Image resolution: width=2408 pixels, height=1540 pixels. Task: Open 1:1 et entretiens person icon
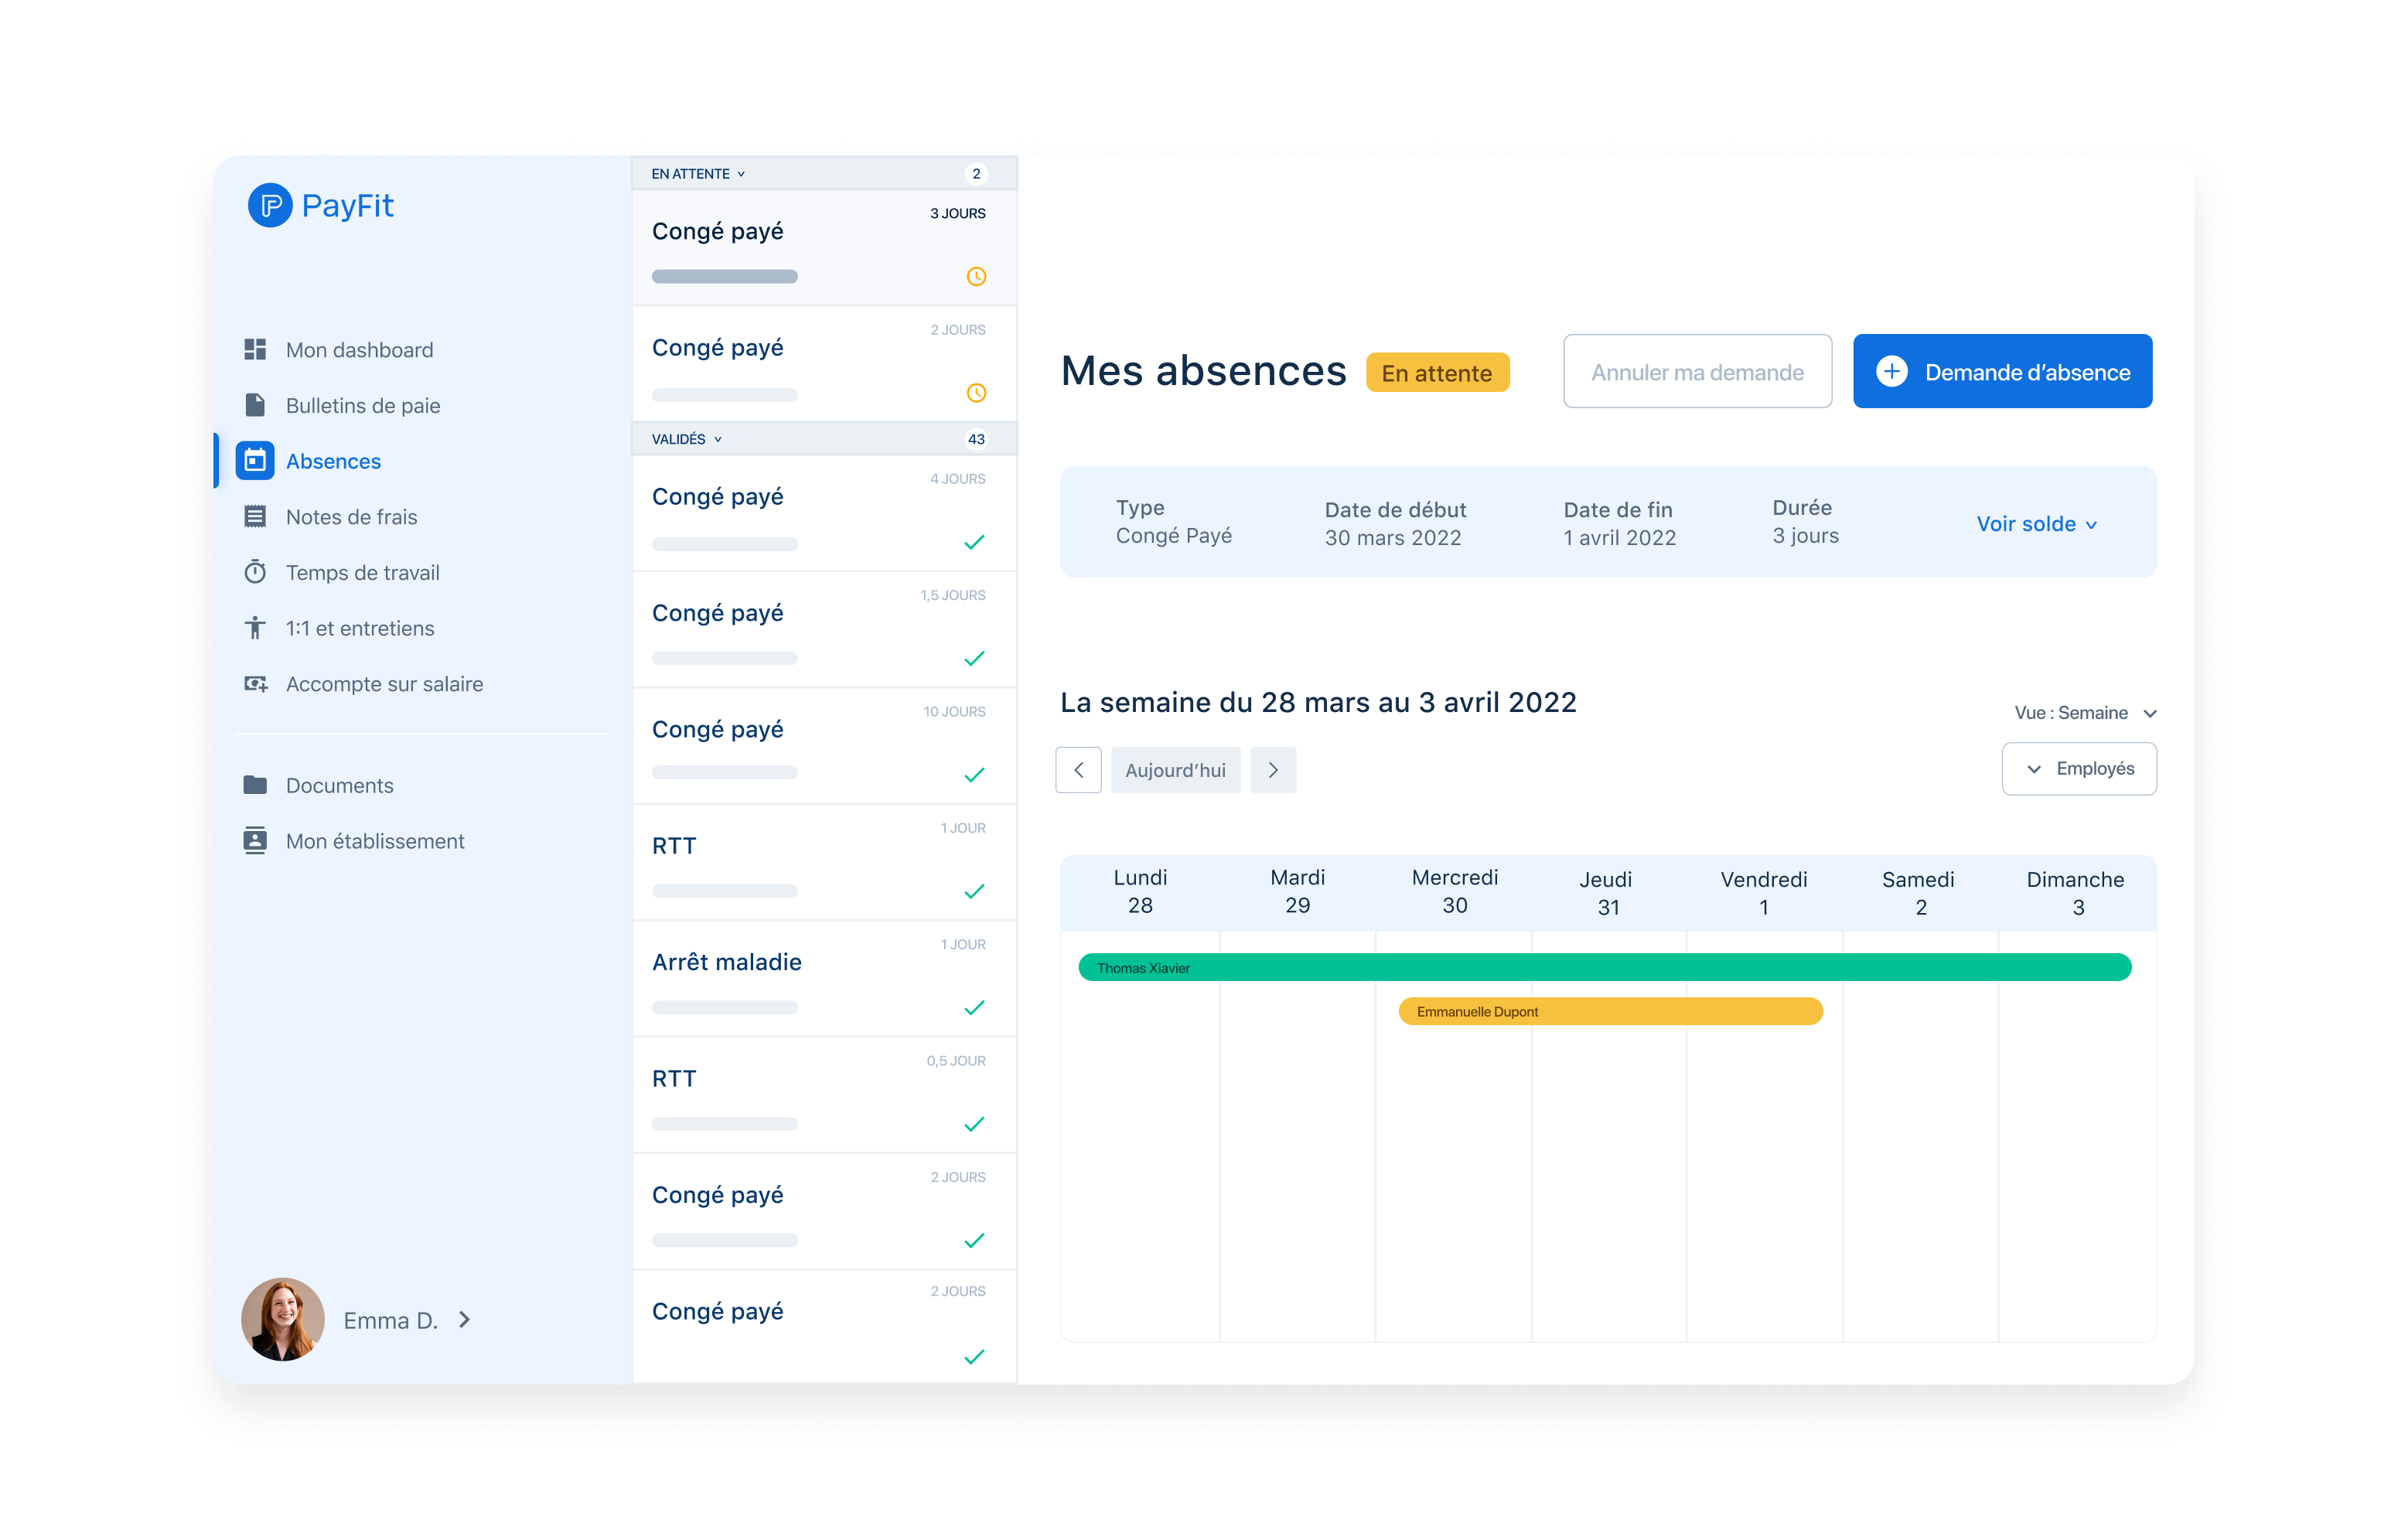coord(255,628)
